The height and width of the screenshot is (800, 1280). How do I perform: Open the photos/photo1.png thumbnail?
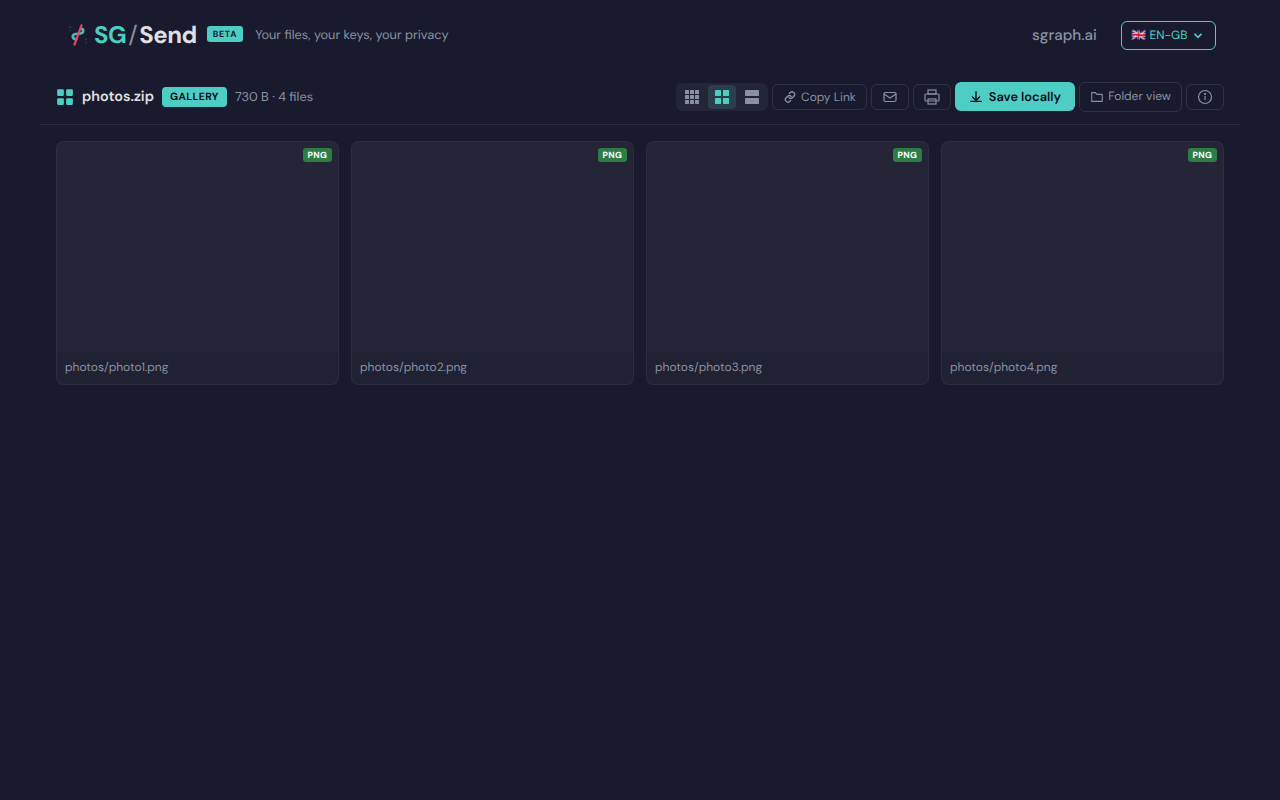(x=197, y=250)
